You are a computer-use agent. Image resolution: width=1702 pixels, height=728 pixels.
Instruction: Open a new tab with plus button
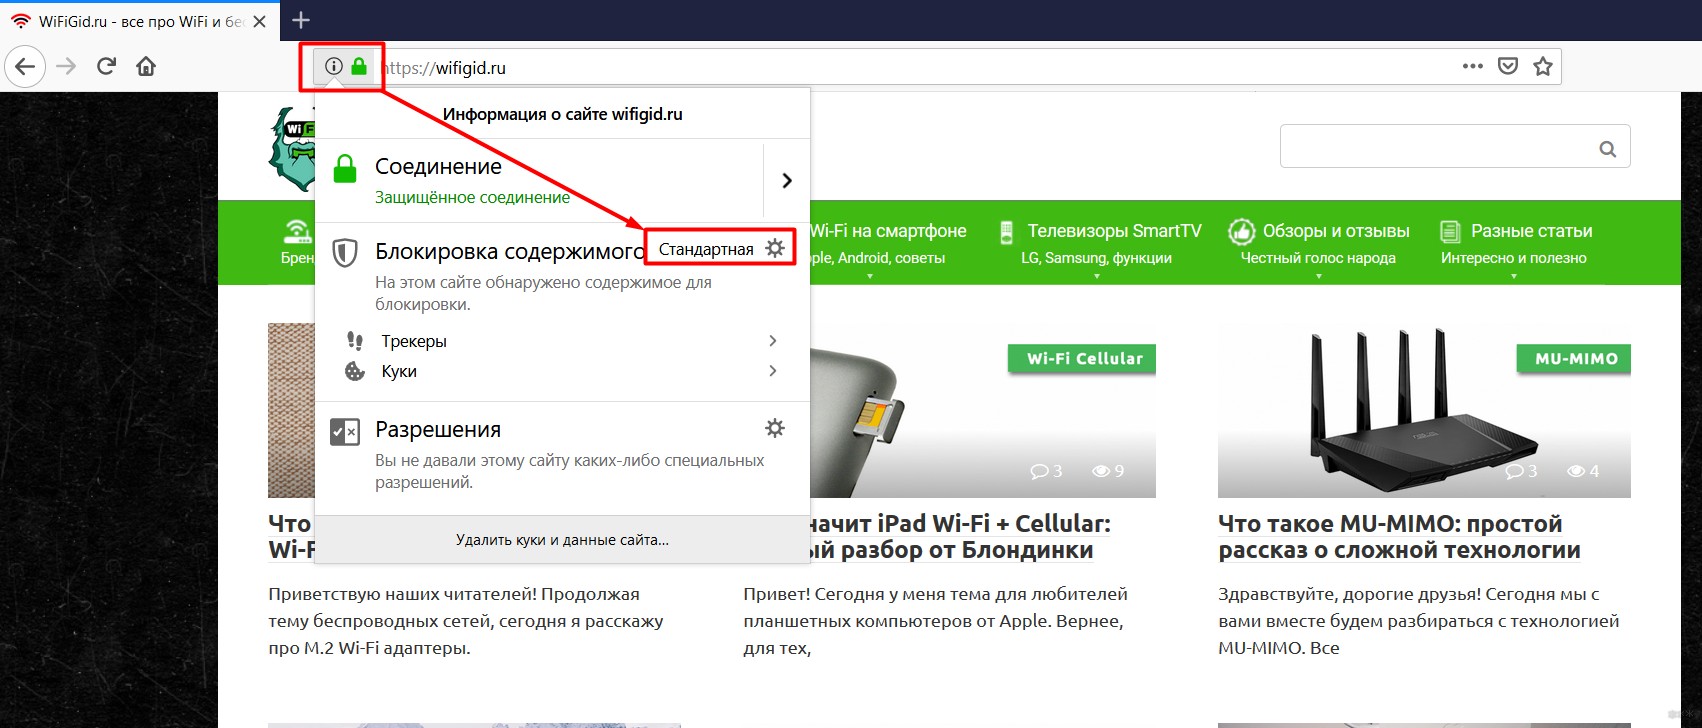(300, 19)
